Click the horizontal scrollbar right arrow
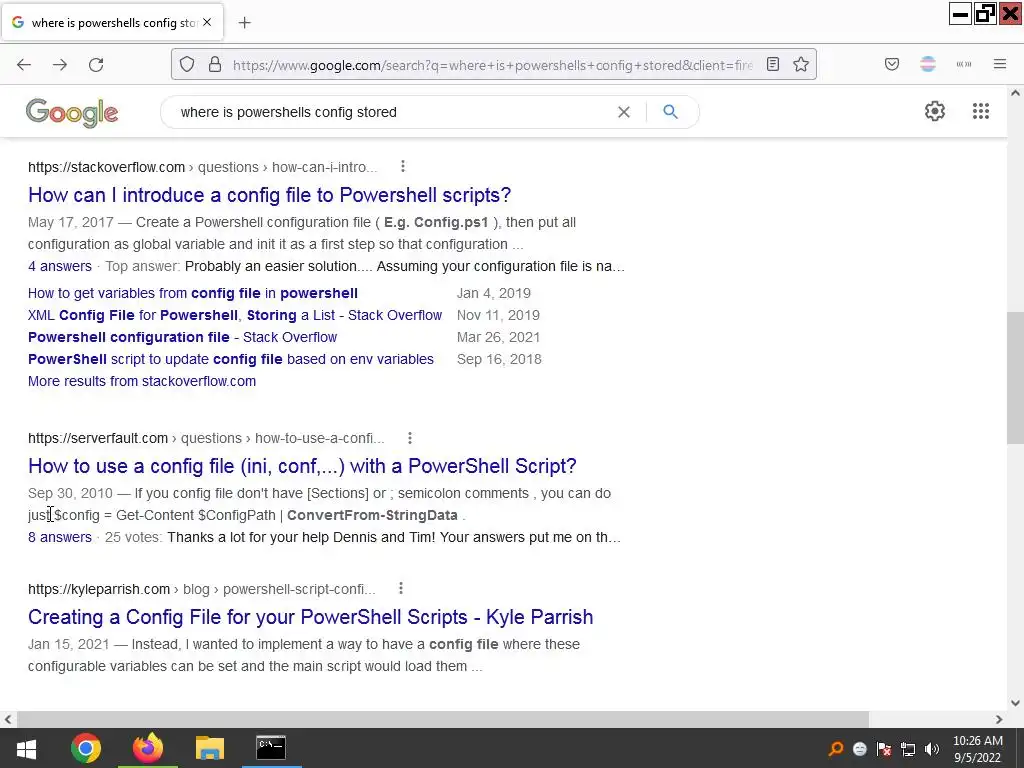The height and width of the screenshot is (768, 1024). click(x=999, y=719)
